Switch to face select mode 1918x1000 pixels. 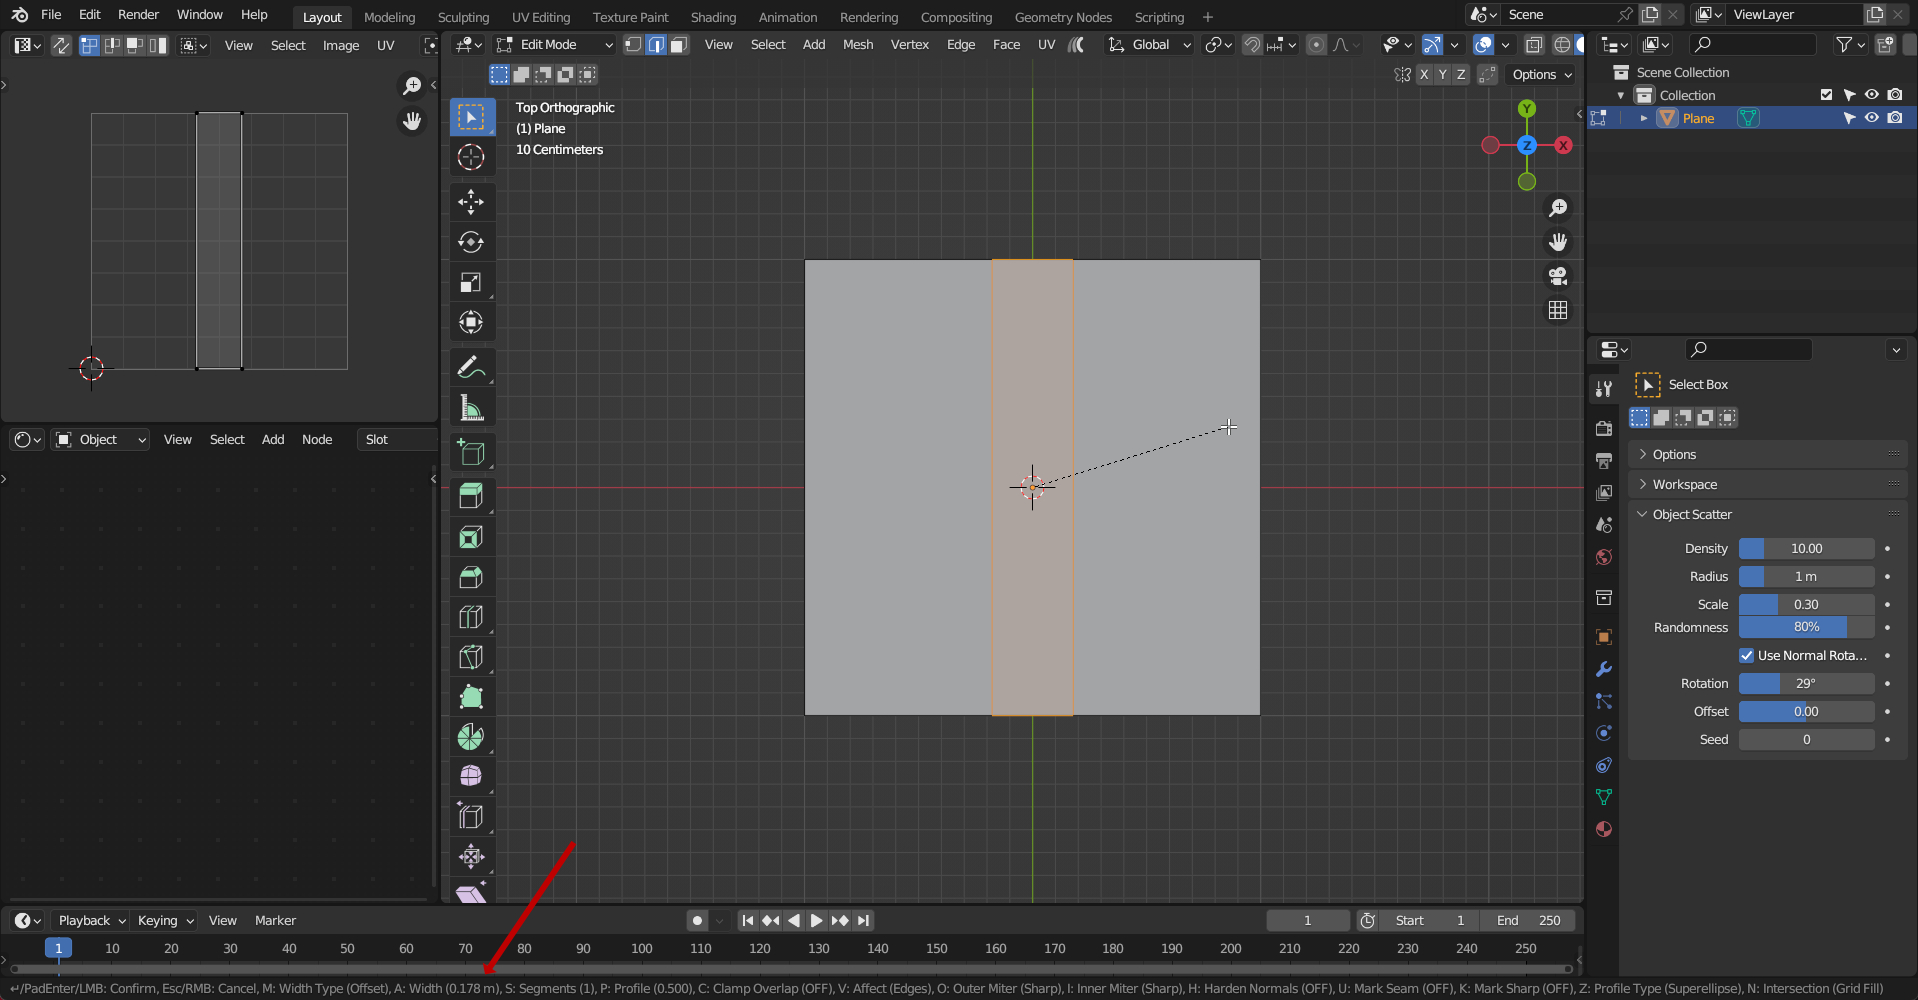(x=679, y=45)
